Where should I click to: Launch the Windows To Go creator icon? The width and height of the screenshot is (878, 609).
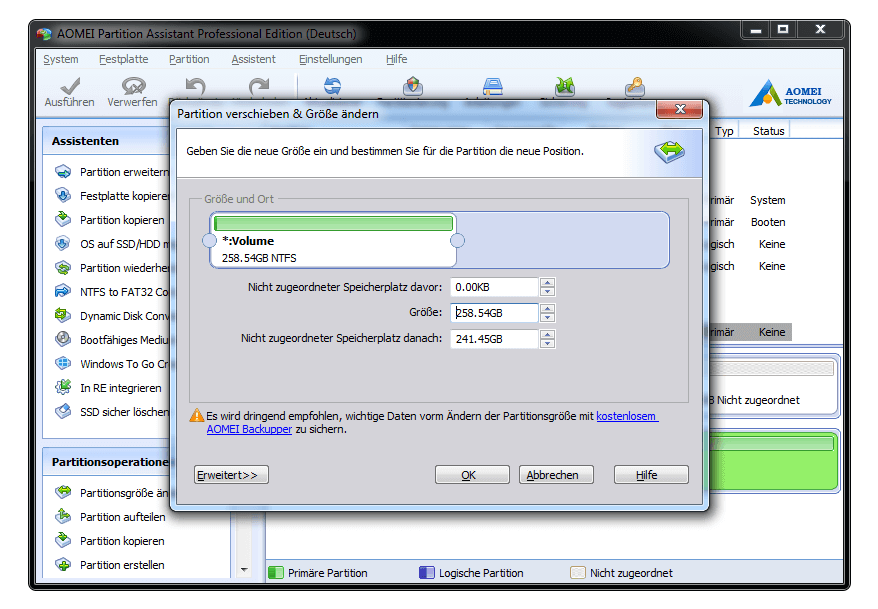point(63,363)
